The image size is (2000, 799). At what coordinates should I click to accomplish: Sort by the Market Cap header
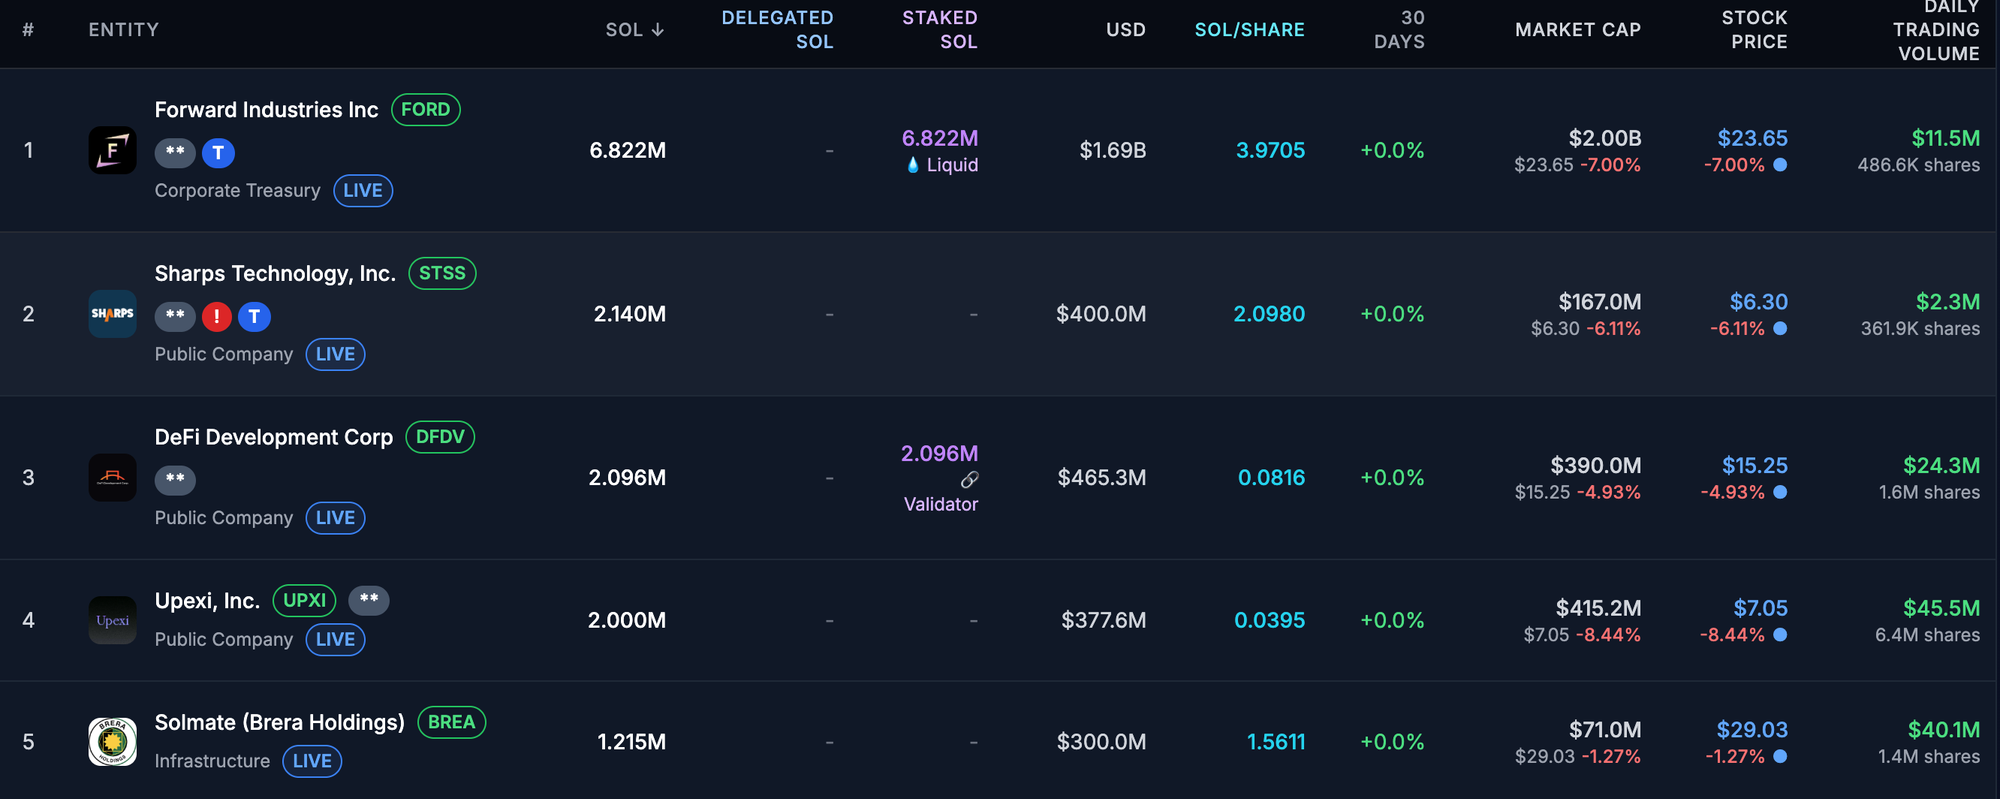pos(1577,30)
